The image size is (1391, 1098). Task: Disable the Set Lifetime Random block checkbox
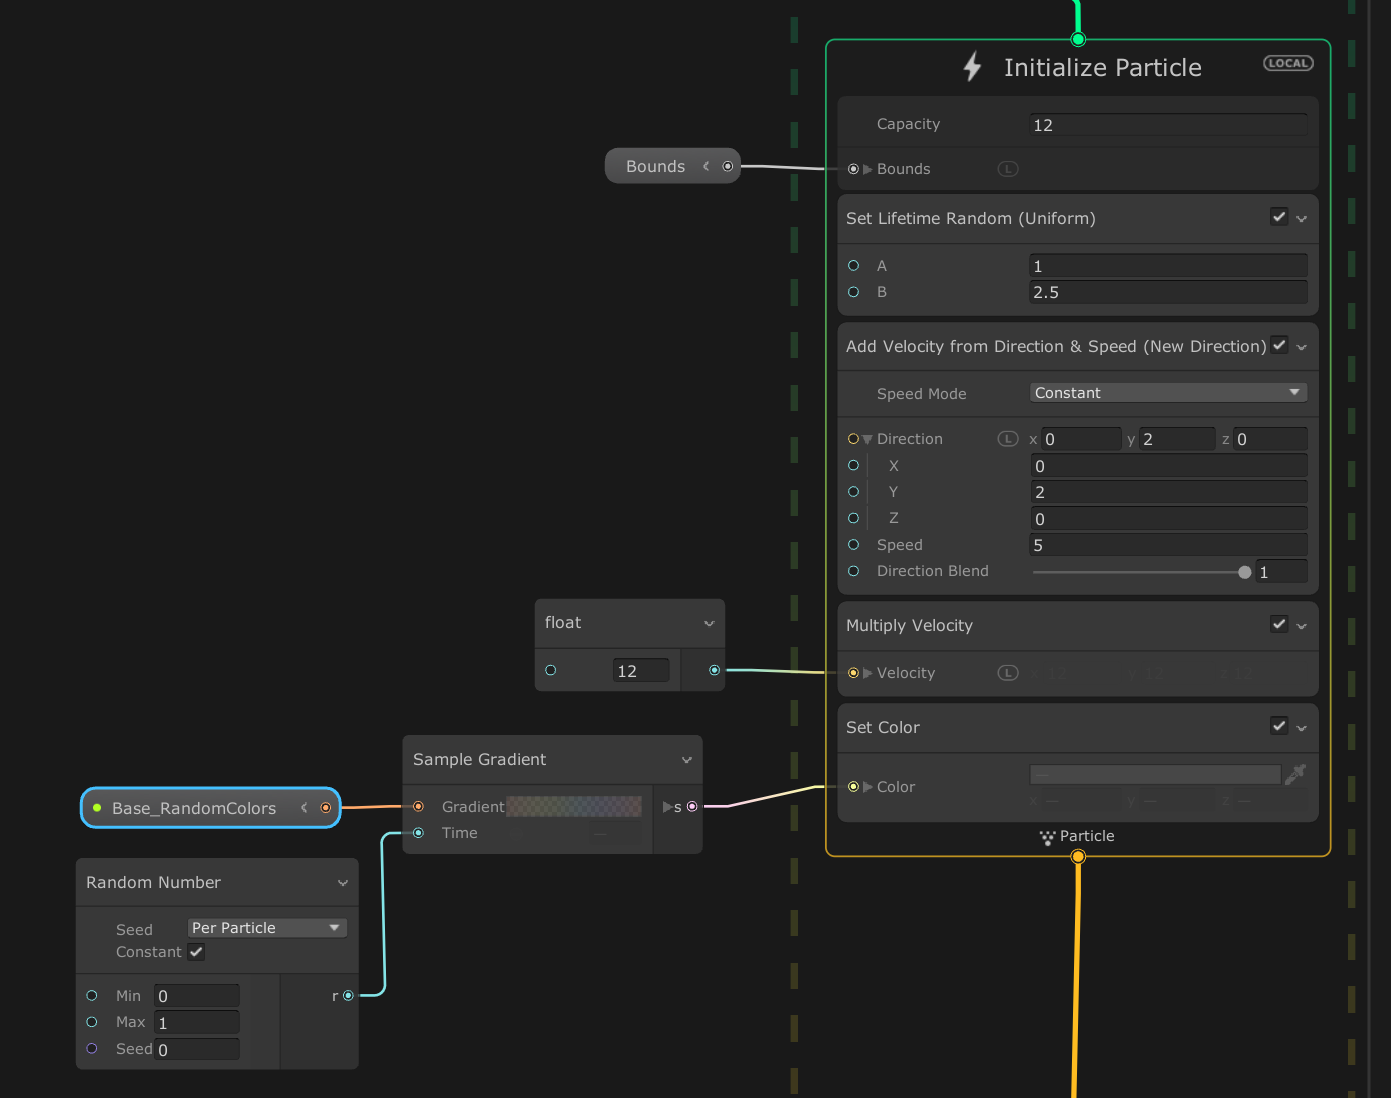coord(1278,217)
